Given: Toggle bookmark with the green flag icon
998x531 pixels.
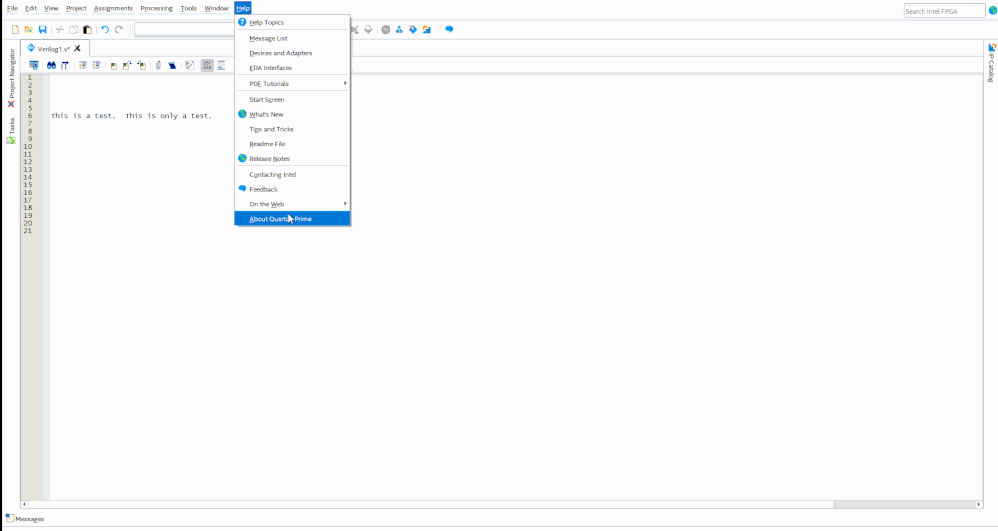Looking at the screenshot, I should tap(114, 65).
